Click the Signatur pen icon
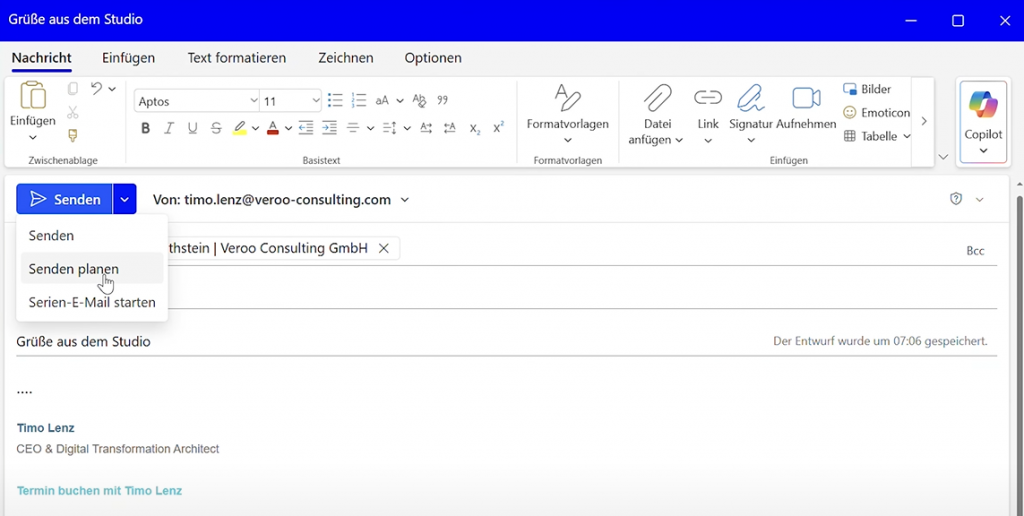1024x516 pixels. click(x=751, y=98)
